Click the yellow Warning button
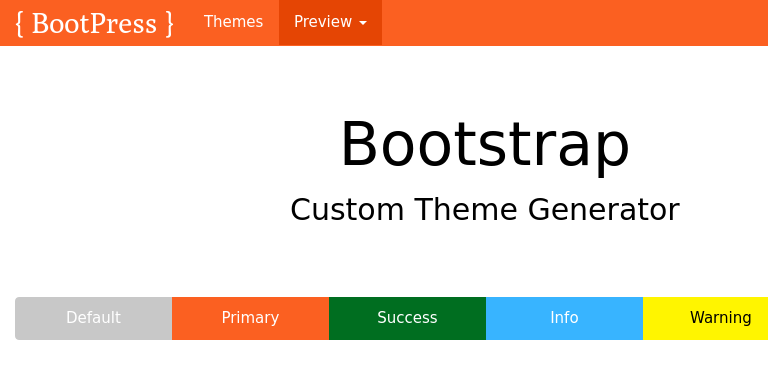 click(x=705, y=318)
